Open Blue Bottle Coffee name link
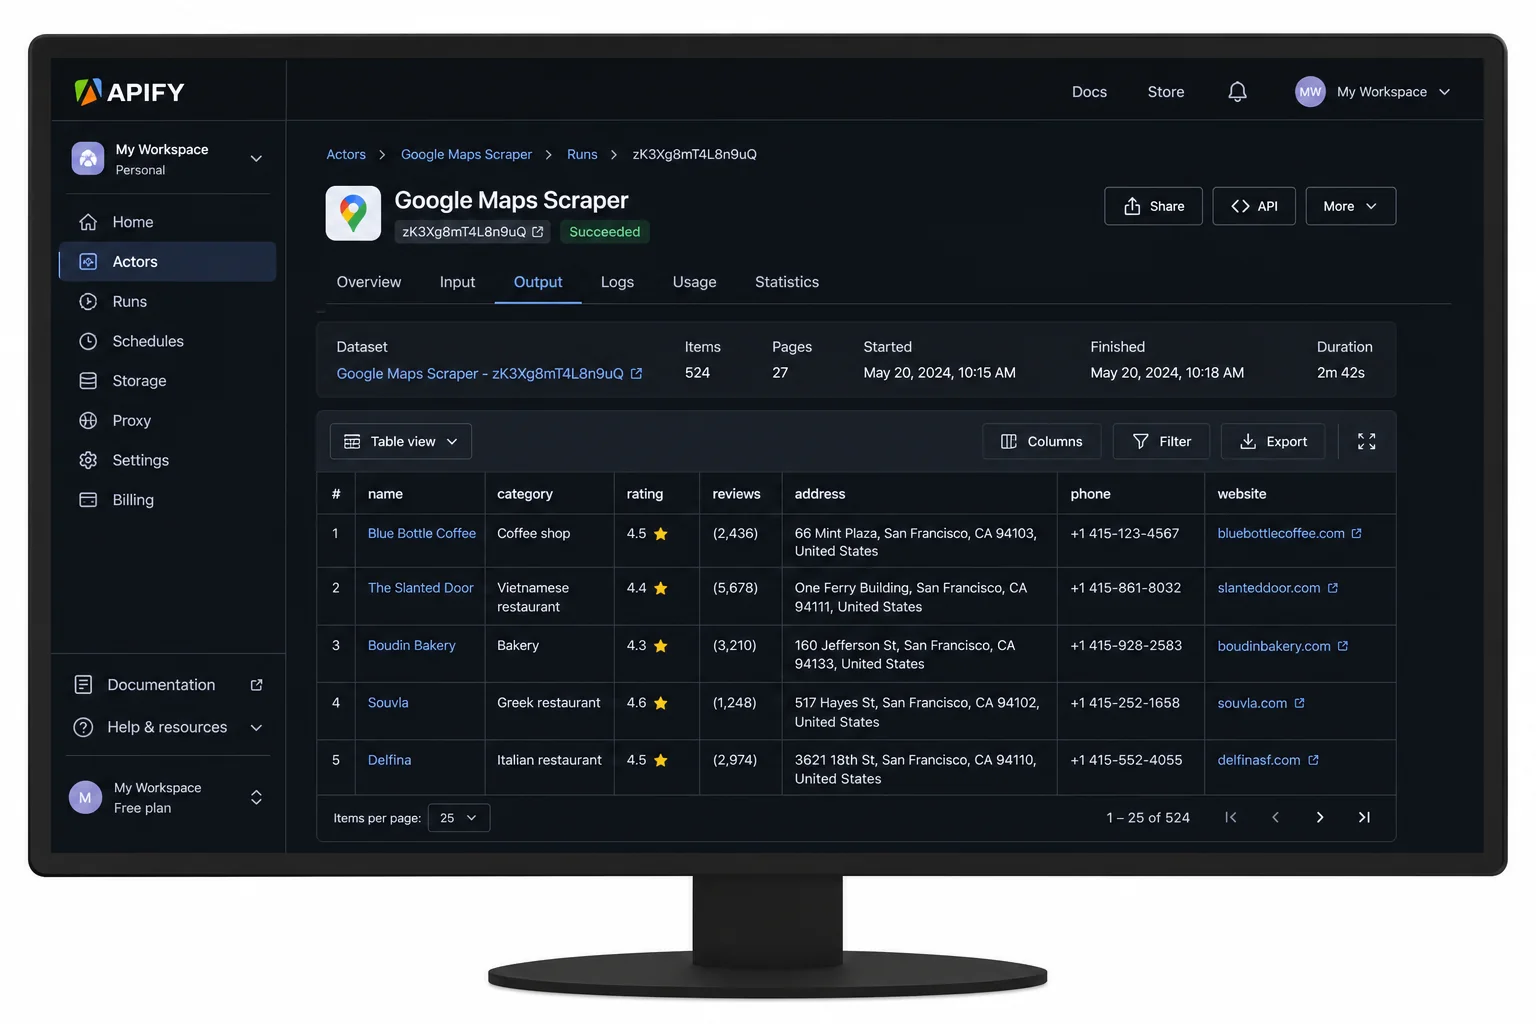 (422, 534)
